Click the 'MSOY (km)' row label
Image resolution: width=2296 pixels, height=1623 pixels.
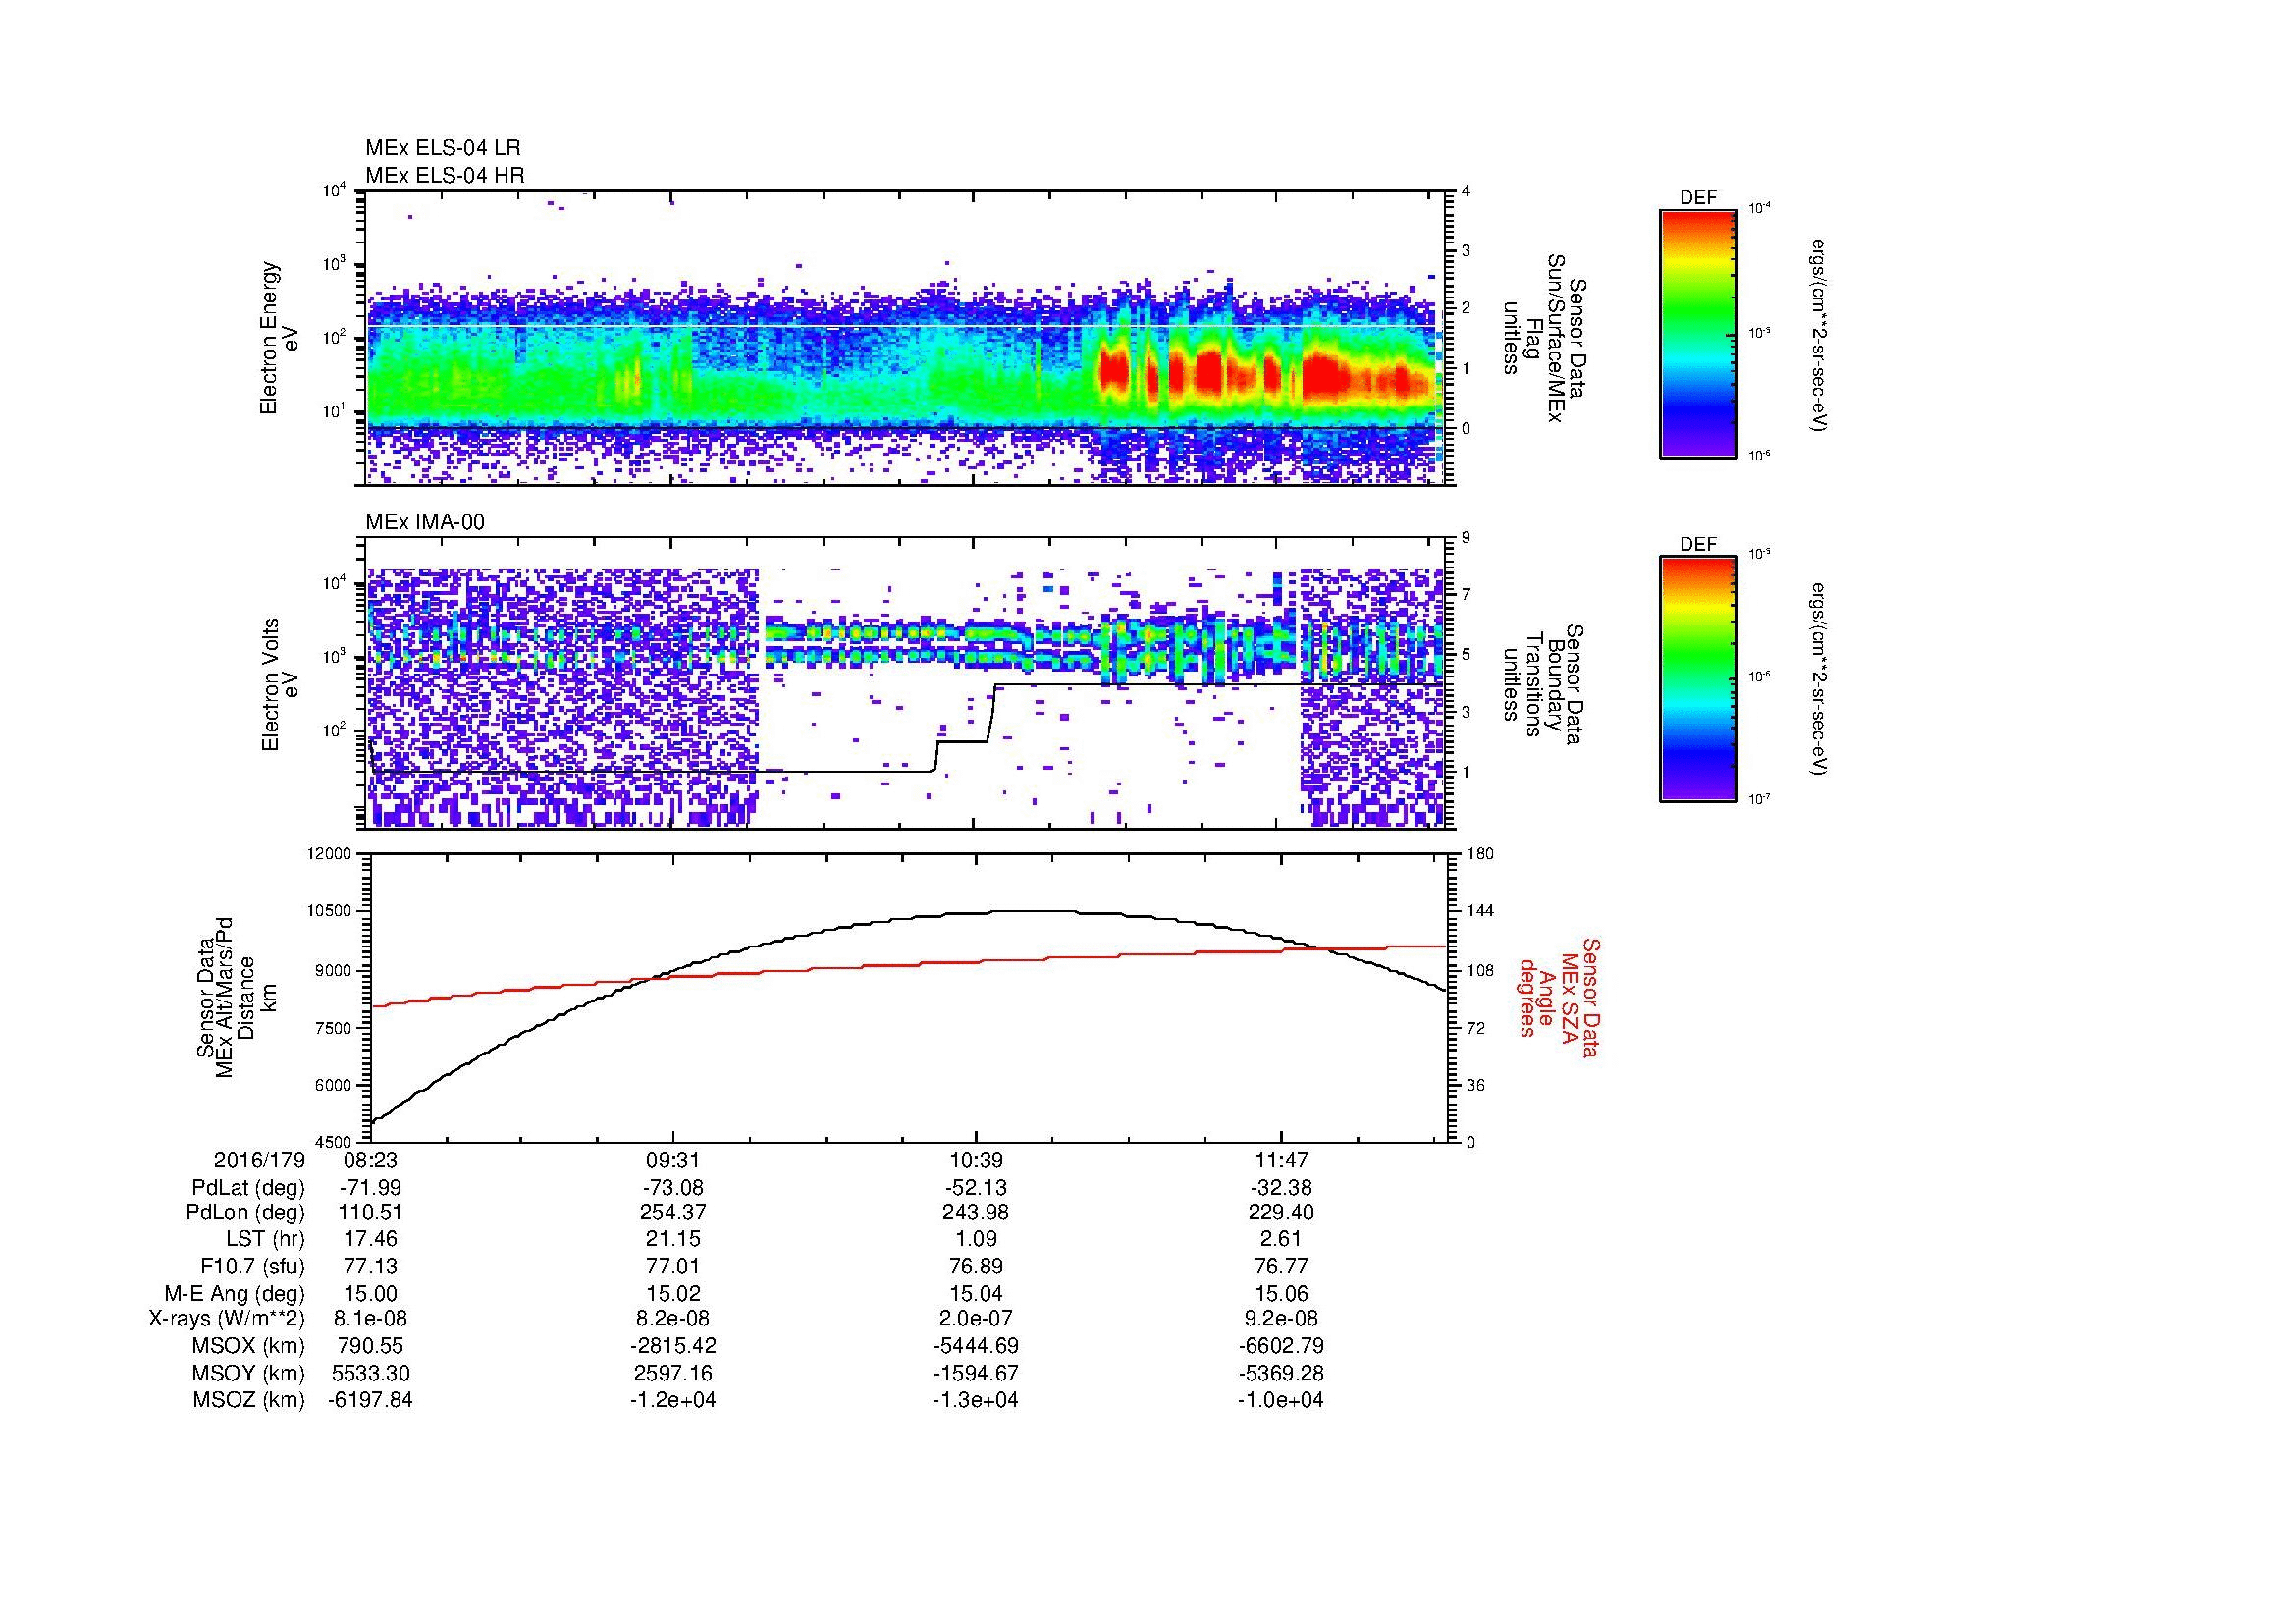click(x=248, y=1373)
